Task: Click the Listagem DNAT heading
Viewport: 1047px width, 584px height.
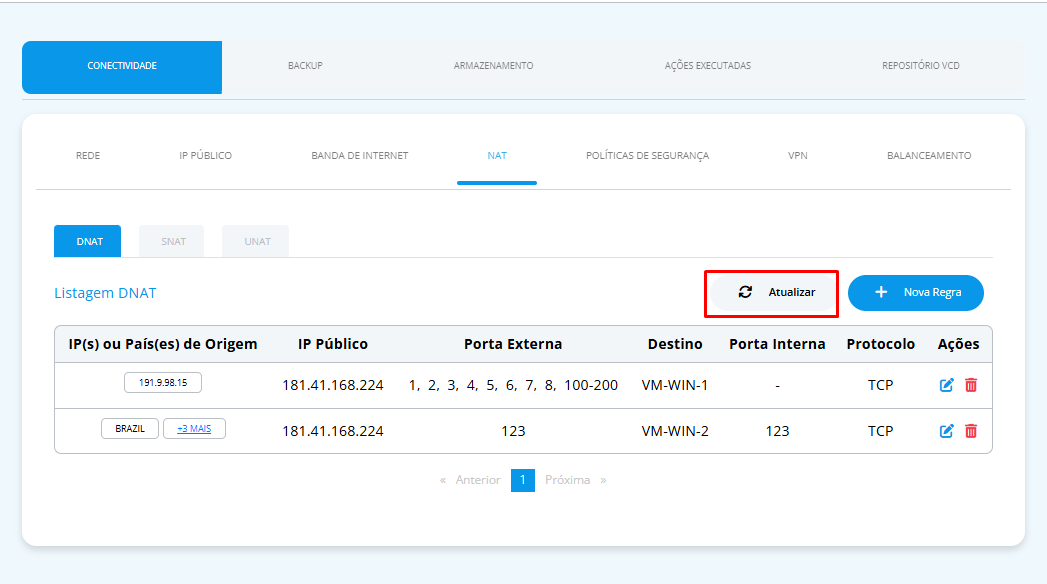Action: 105,293
